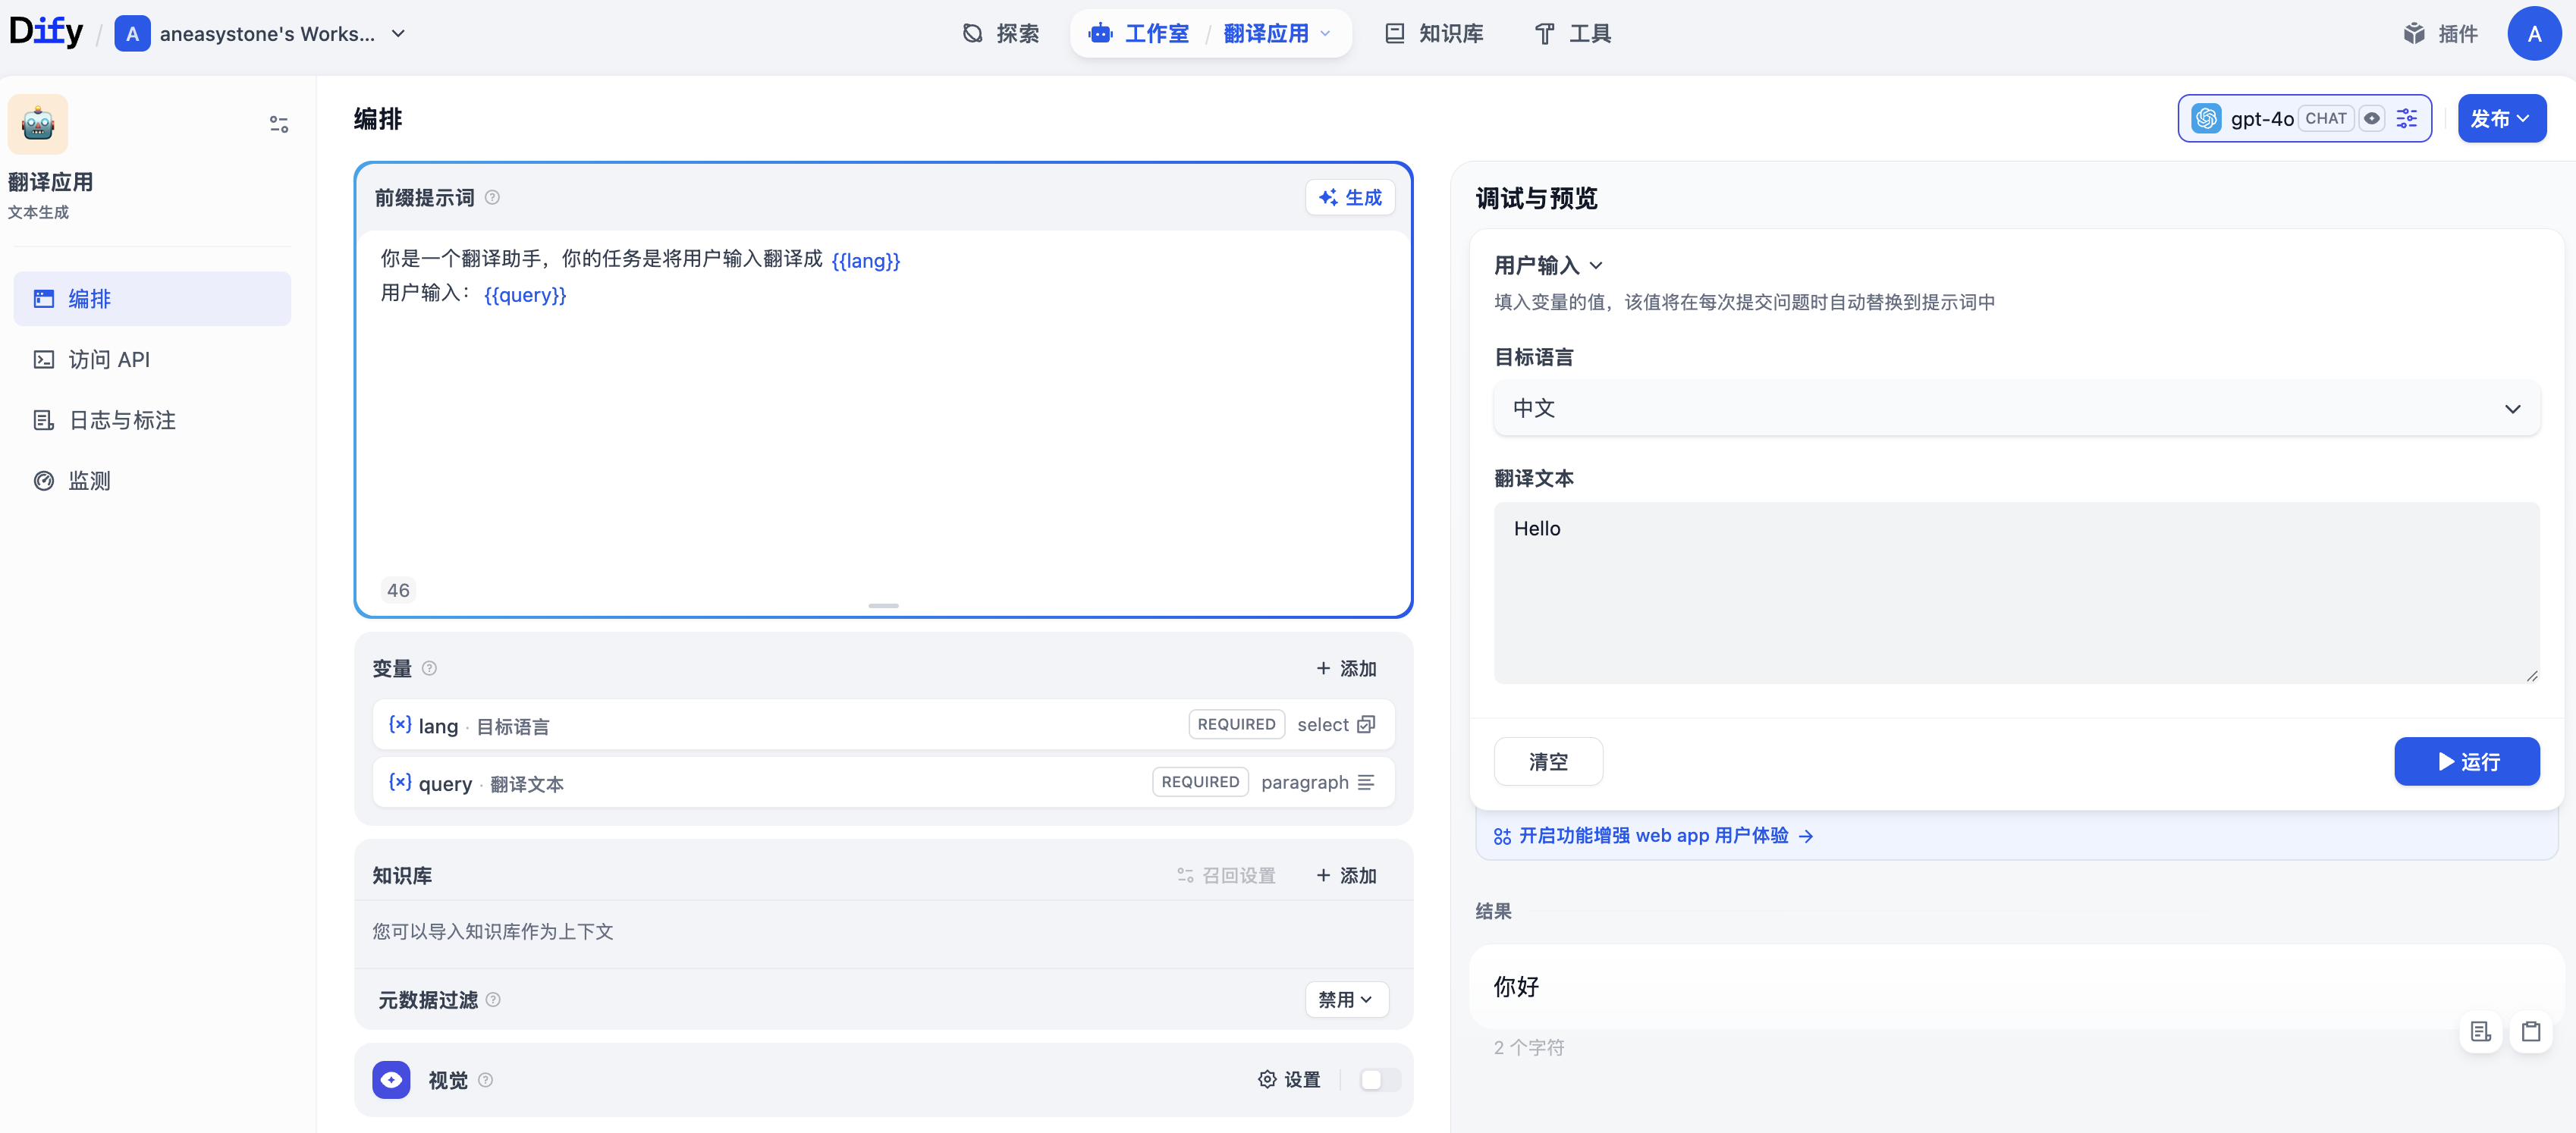This screenshot has width=2576, height=1133.
Task: Open the log icon next to copy
Action: coord(2480,1031)
